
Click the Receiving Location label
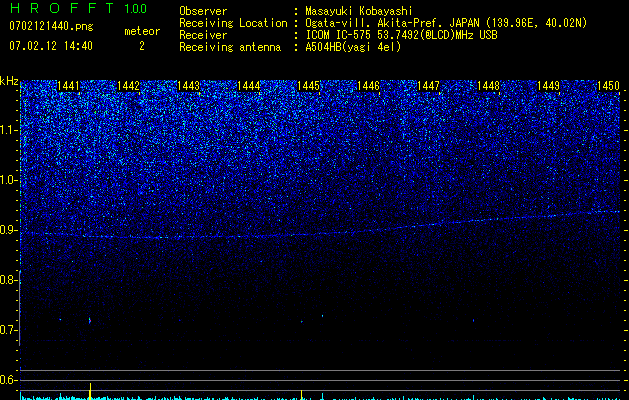pyautogui.click(x=233, y=23)
